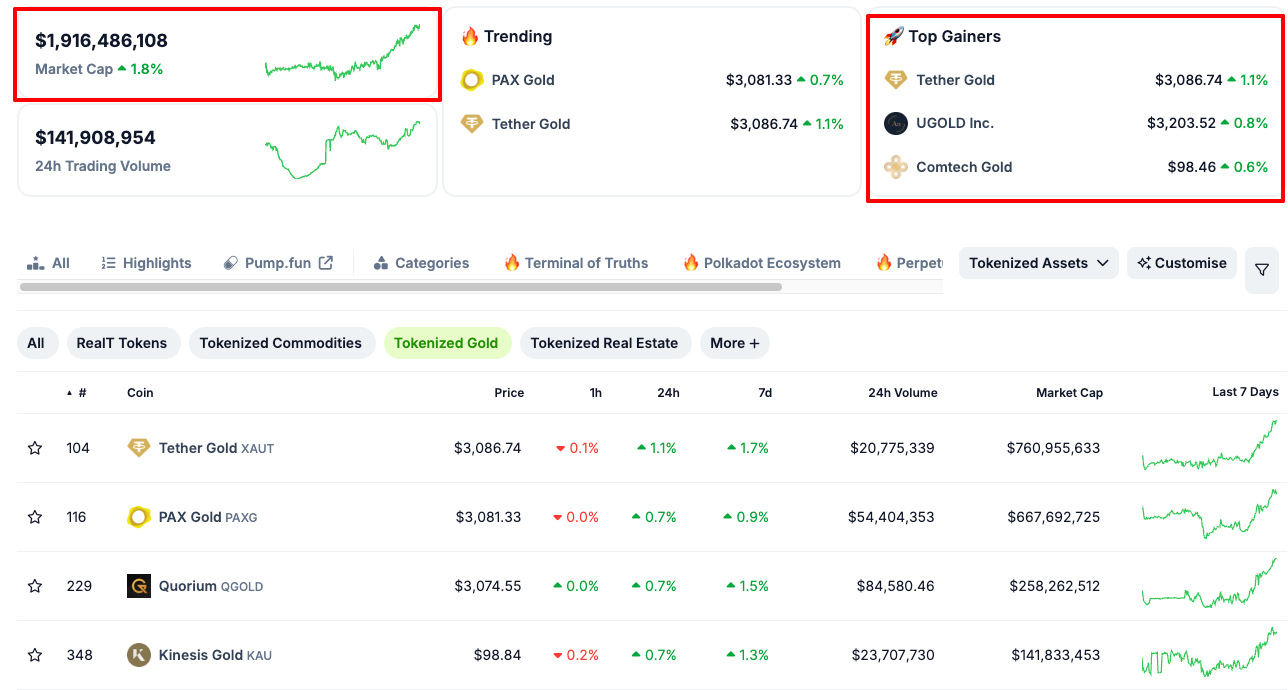1288x690 pixels.
Task: Star Quorium QGOLD as favorite
Action: (35, 586)
